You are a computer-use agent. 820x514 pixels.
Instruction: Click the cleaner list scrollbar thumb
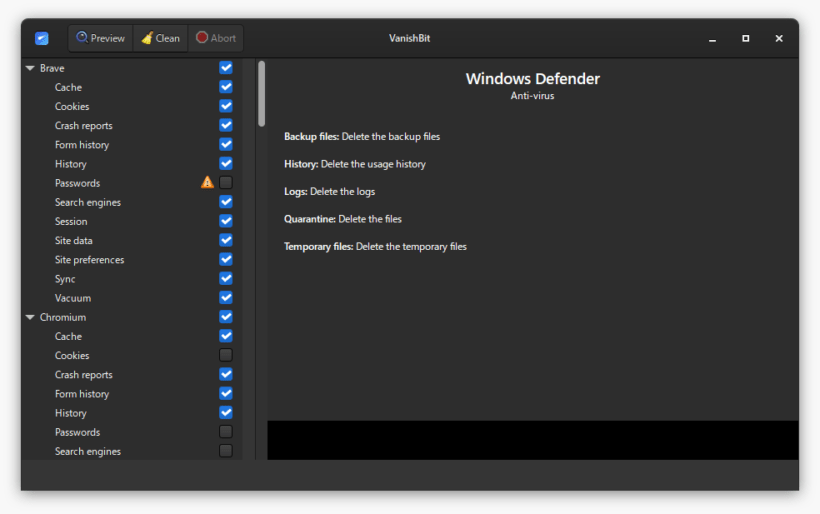click(261, 94)
